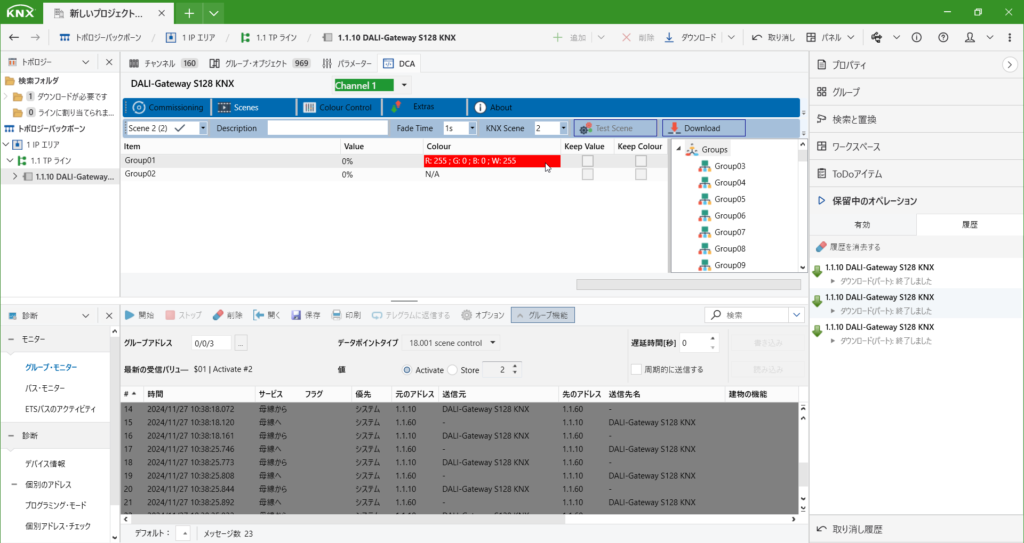The width and height of the screenshot is (1024, 543).
Task: Select the Activate radio button
Action: [407, 370]
